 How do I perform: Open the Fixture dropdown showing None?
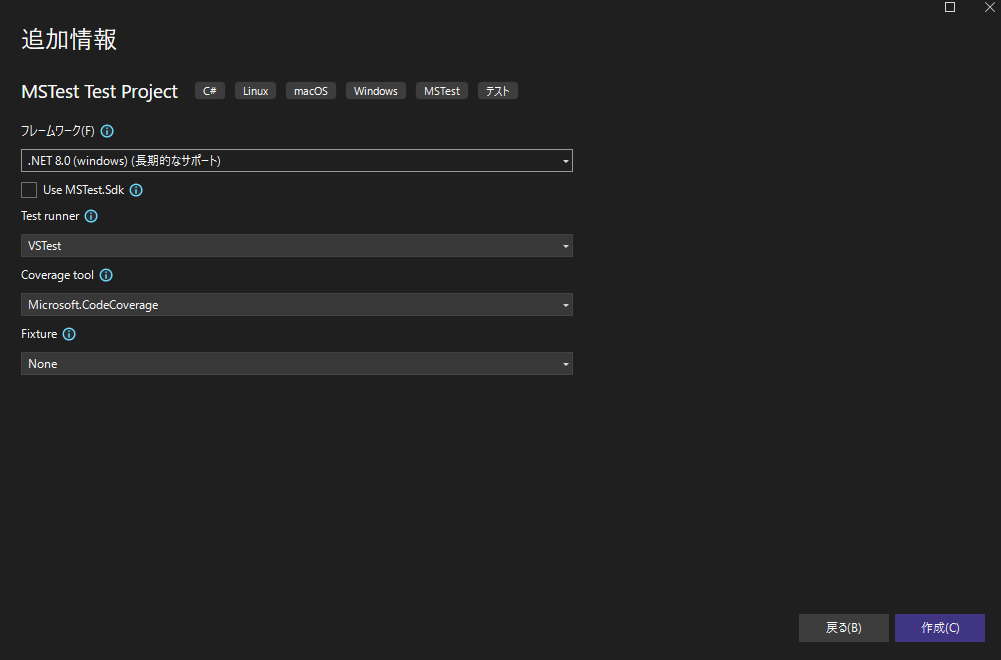click(297, 364)
